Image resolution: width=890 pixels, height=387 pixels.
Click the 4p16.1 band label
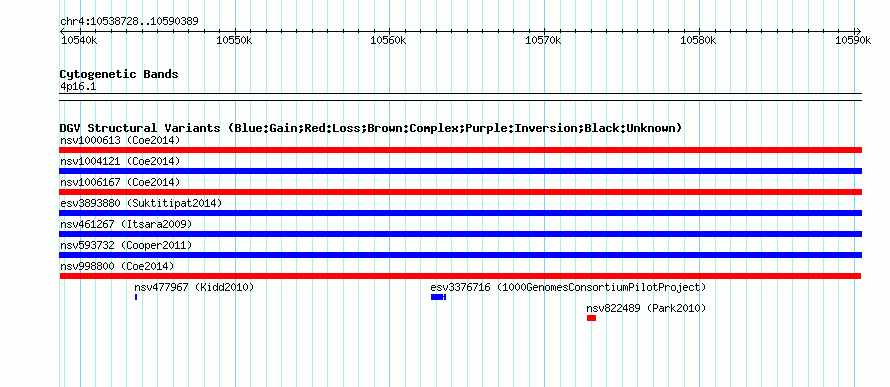pos(78,86)
